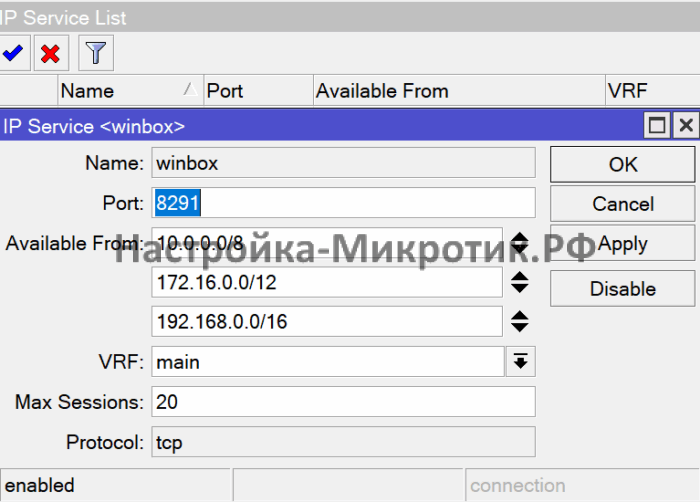Click the Disable button
The image size is (700, 502).
click(x=623, y=289)
